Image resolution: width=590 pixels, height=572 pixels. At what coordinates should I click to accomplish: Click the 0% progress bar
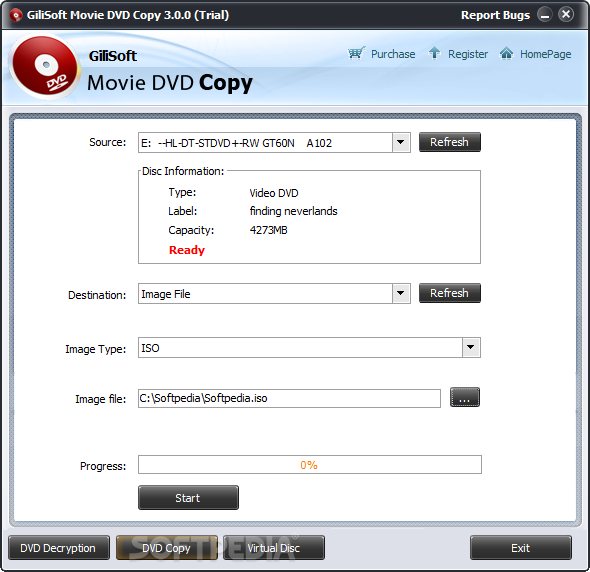[310, 465]
